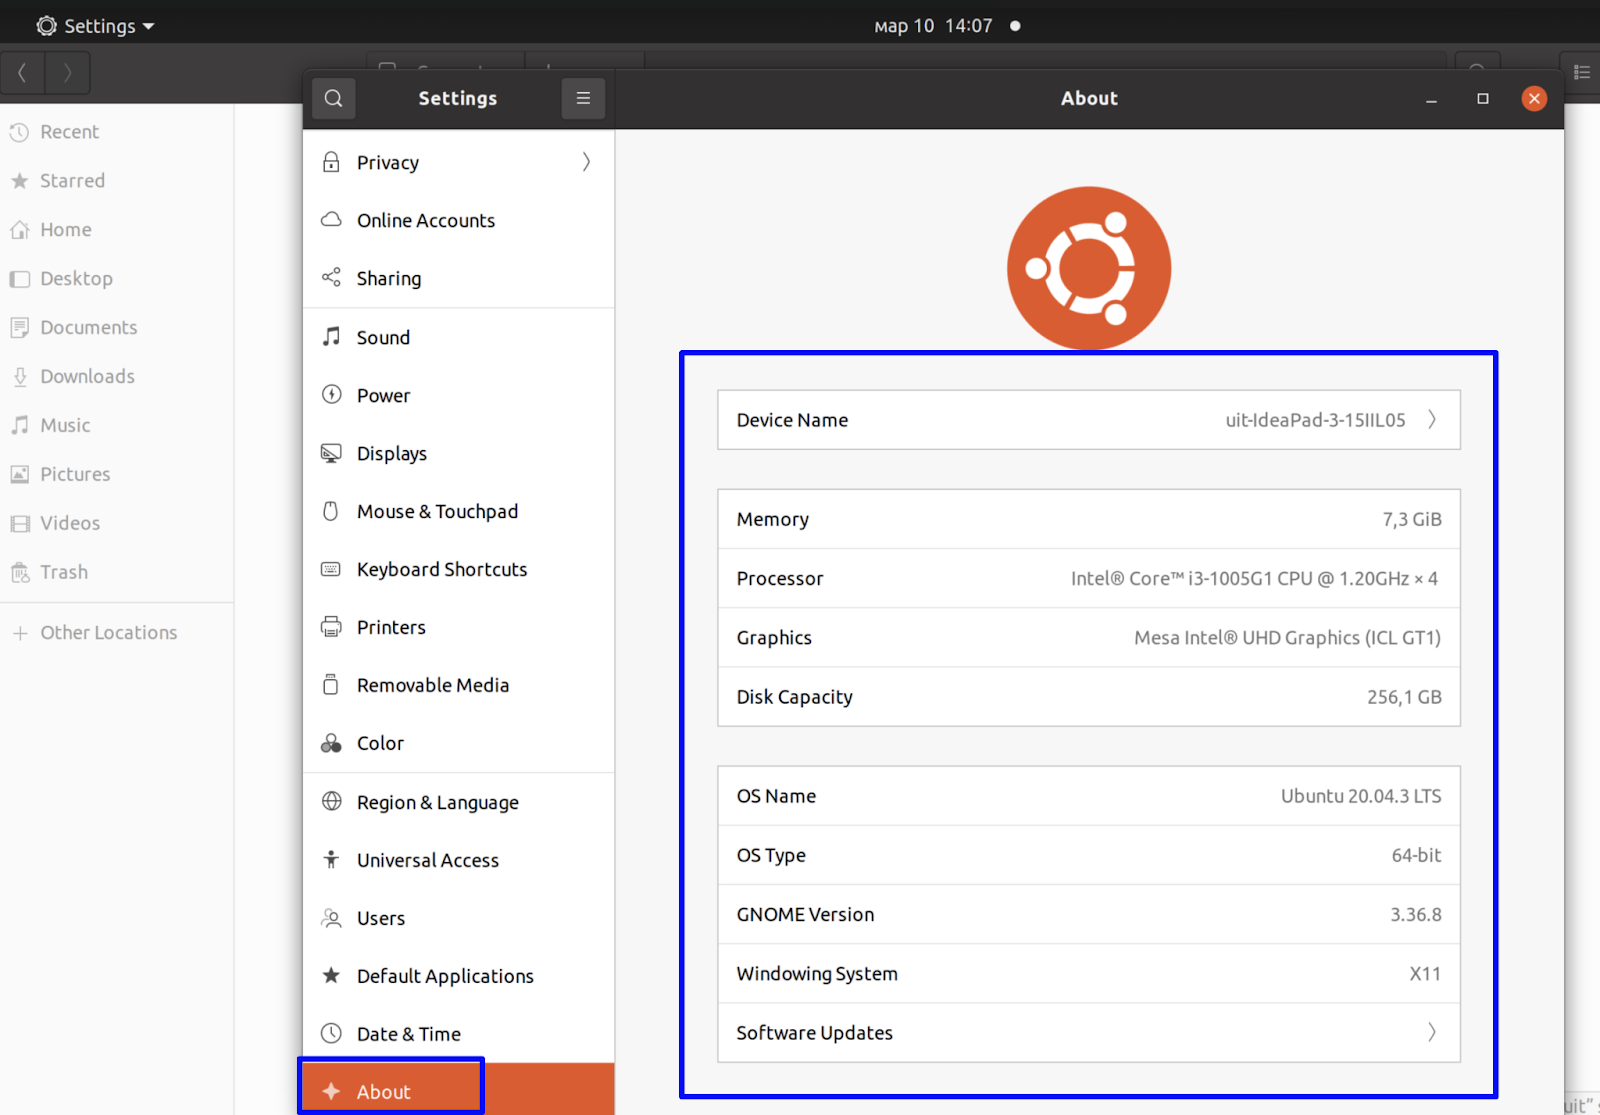Open Desktop in Files sidebar

pyautogui.click(x=117, y=279)
